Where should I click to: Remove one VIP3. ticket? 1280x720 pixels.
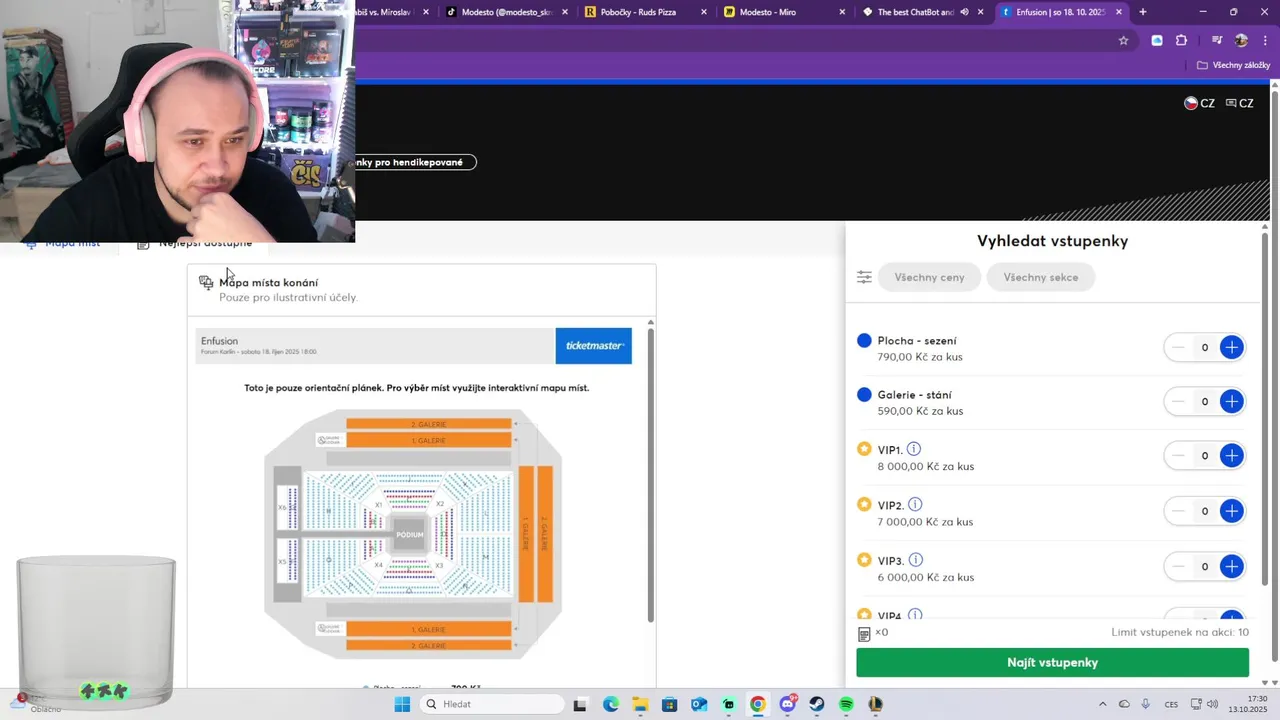(x=1178, y=566)
